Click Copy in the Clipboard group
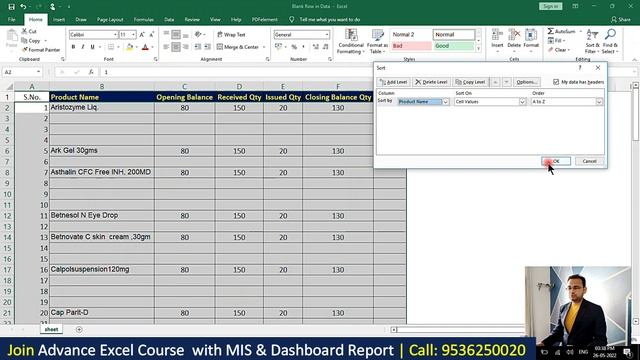Viewport: 640px width, 360px height. click(x=31, y=40)
